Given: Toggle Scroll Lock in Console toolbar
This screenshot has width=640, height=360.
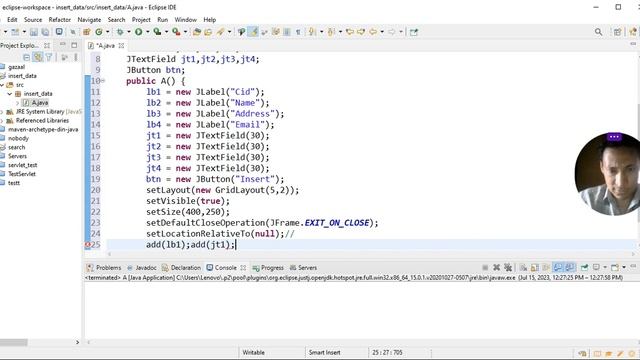Looking at the screenshot, I should coord(535,267).
